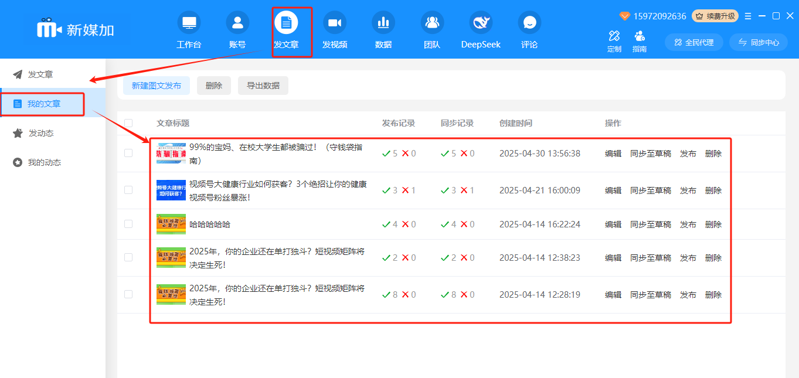Click thumbnail of 99%的宝妈 article
This screenshot has height=378, width=799.
(x=171, y=153)
